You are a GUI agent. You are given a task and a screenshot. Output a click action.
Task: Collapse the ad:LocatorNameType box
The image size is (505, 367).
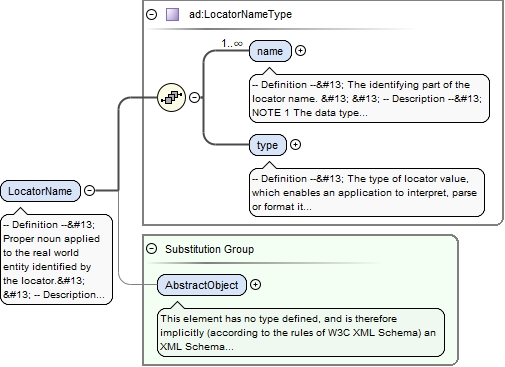click(x=151, y=14)
